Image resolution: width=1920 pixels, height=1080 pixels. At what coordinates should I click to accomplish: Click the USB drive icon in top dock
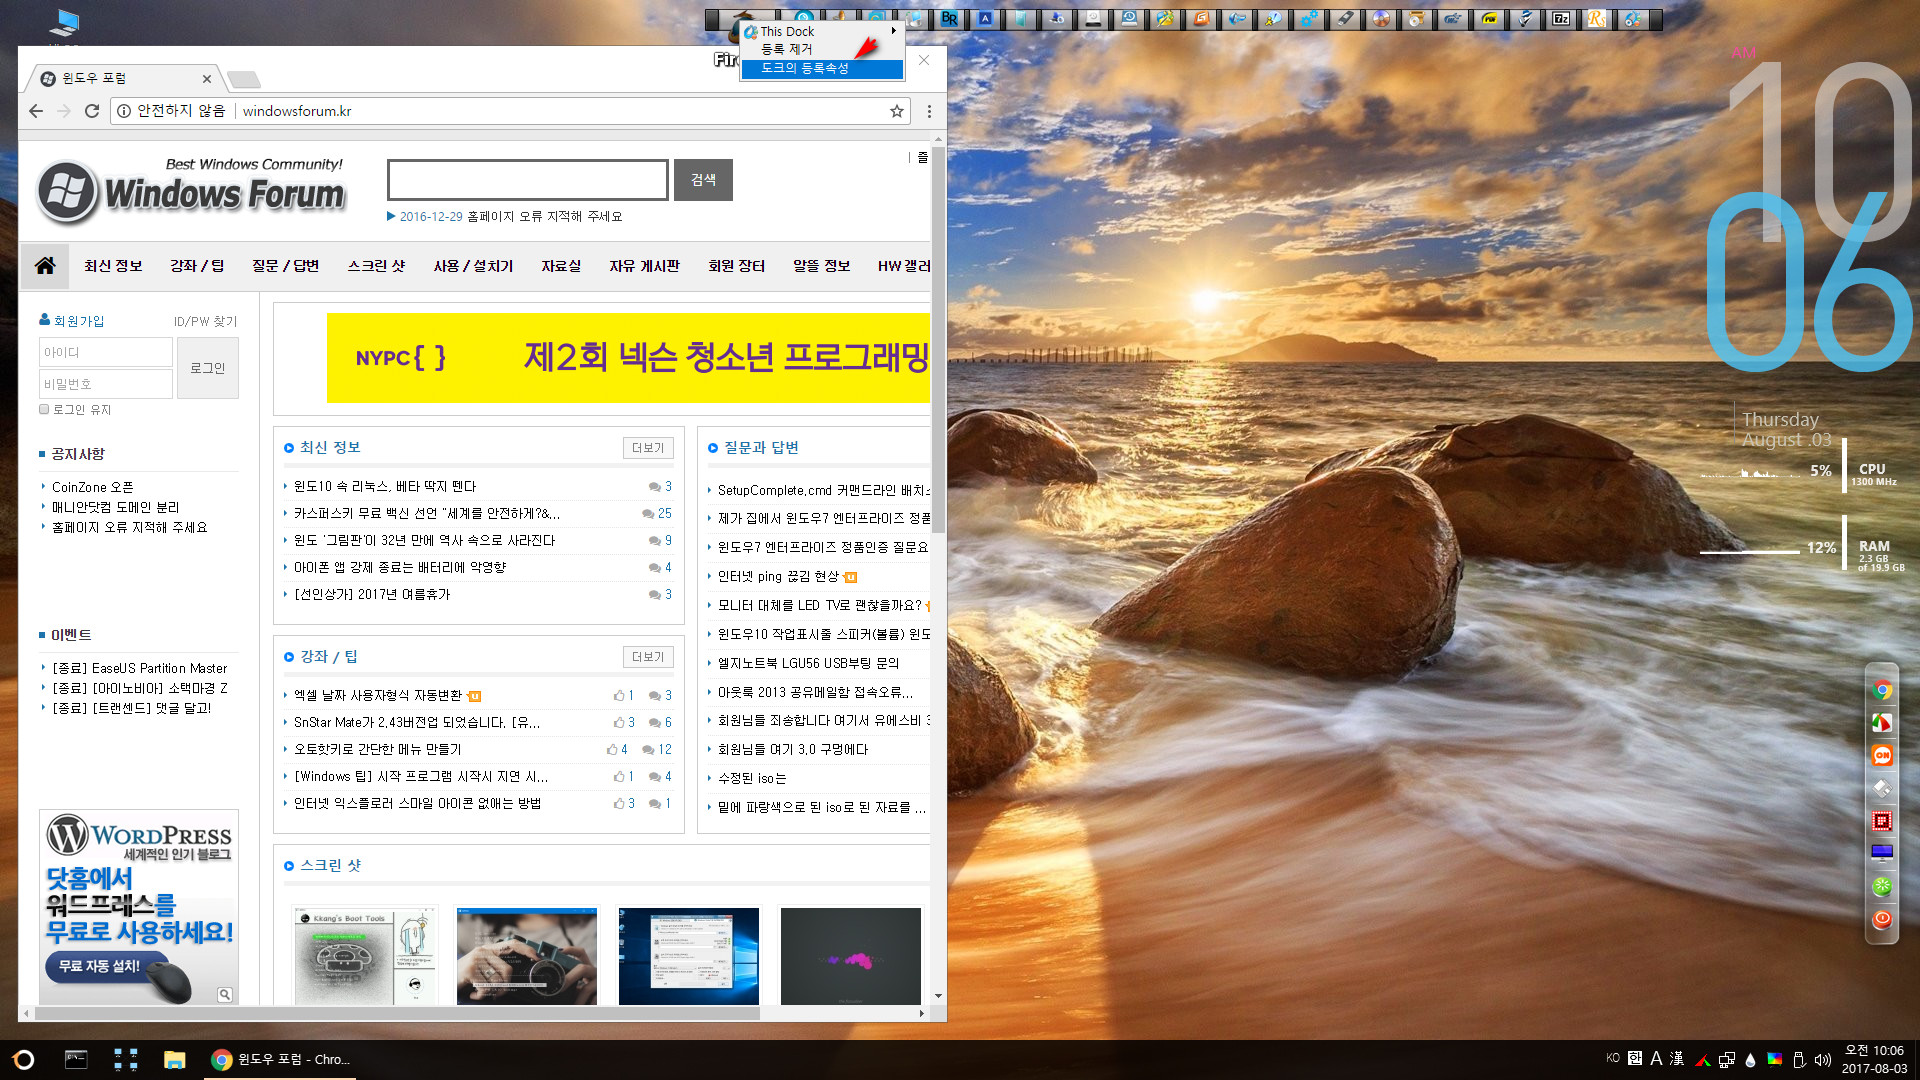pos(1345,19)
